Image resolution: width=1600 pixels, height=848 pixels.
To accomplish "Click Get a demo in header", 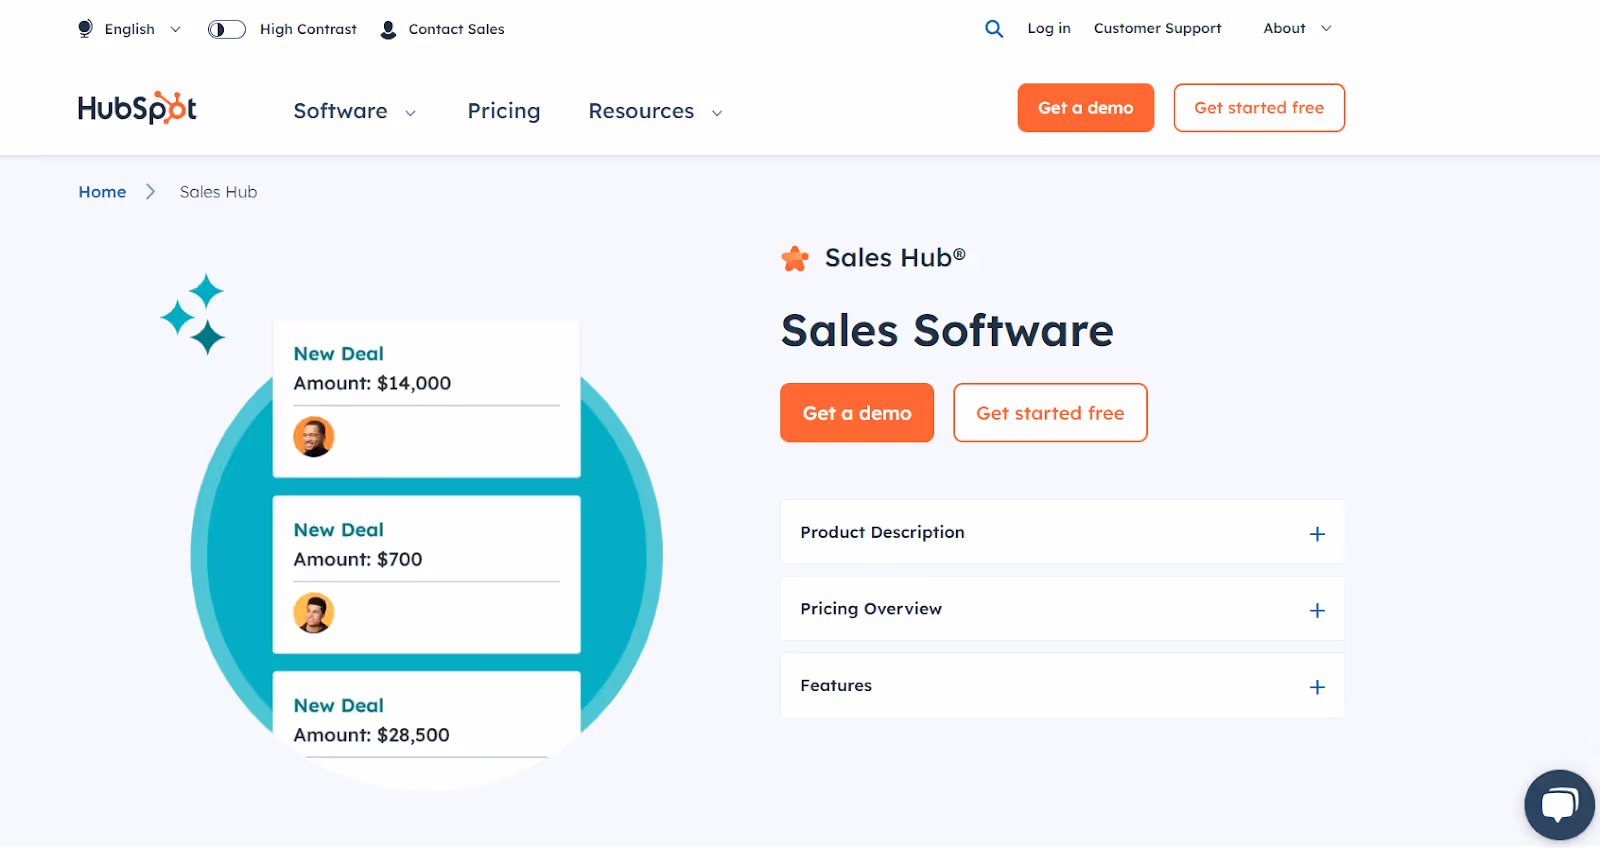I will point(1086,108).
